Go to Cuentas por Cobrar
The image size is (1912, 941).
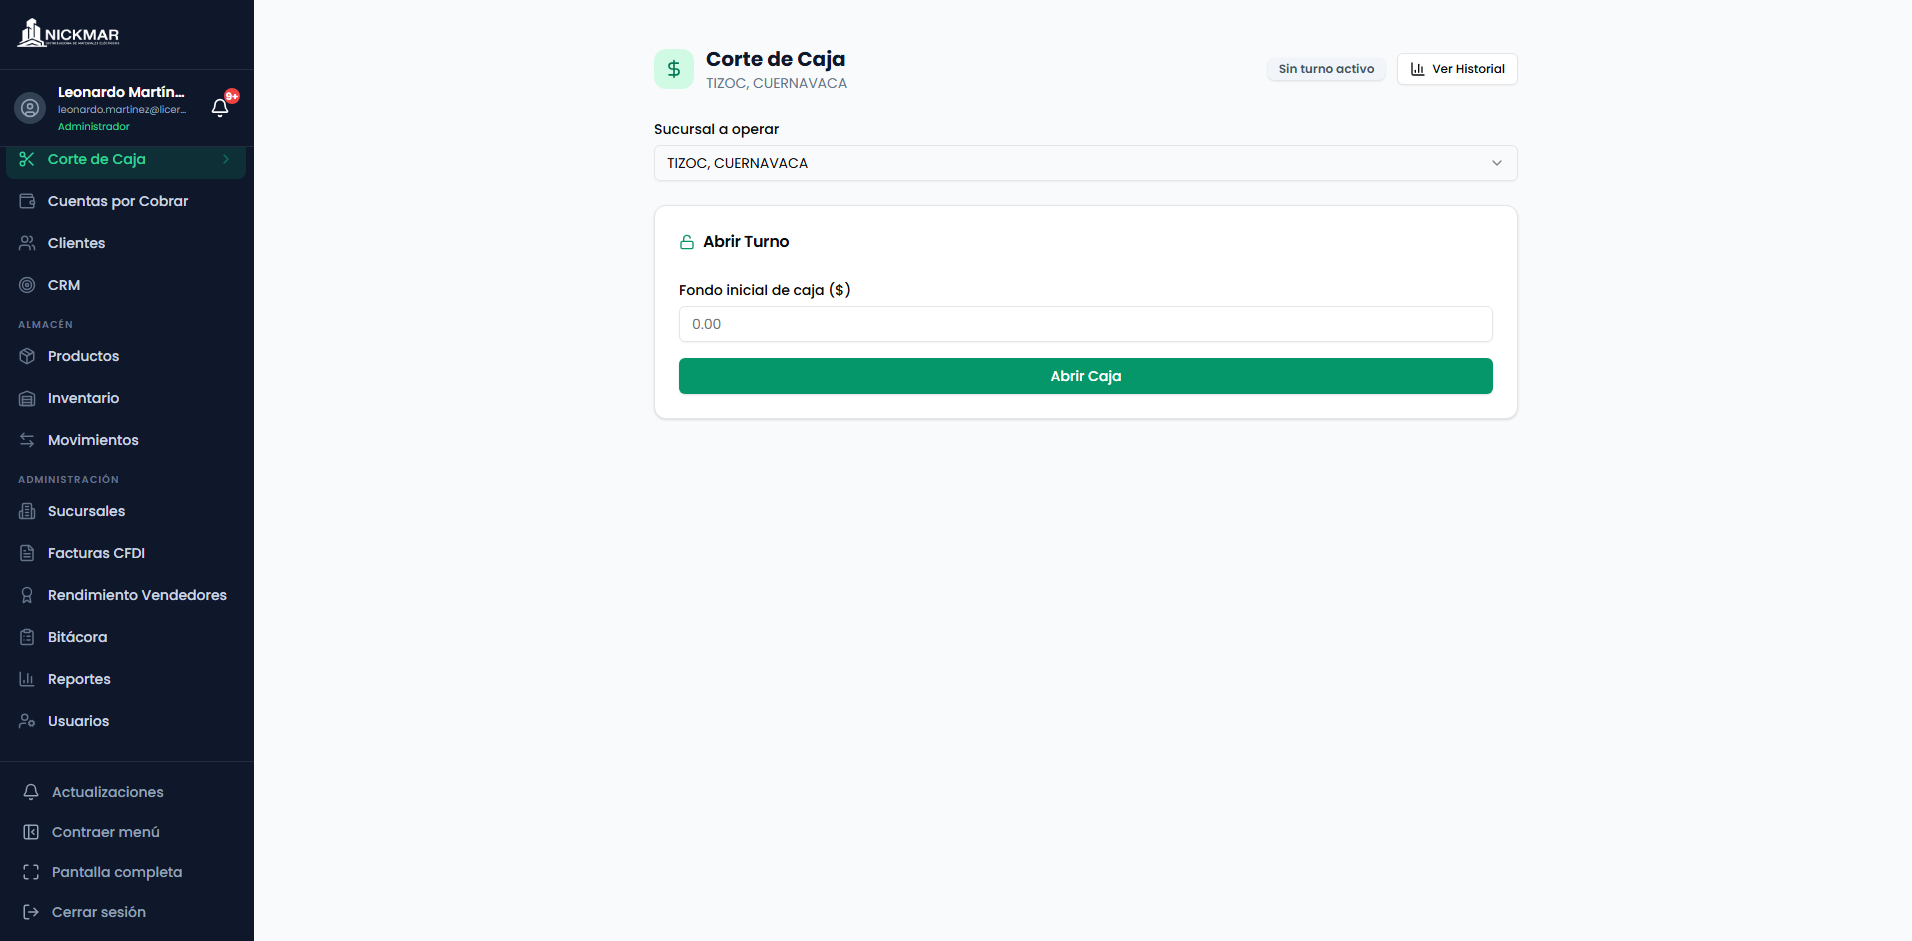click(126, 201)
